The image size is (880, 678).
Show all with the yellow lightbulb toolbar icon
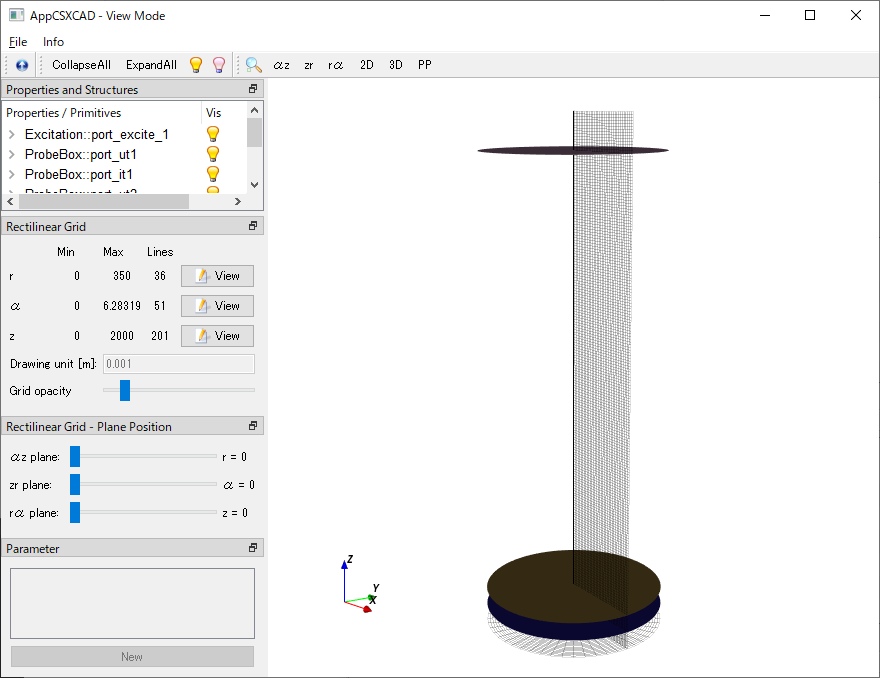tap(196, 65)
